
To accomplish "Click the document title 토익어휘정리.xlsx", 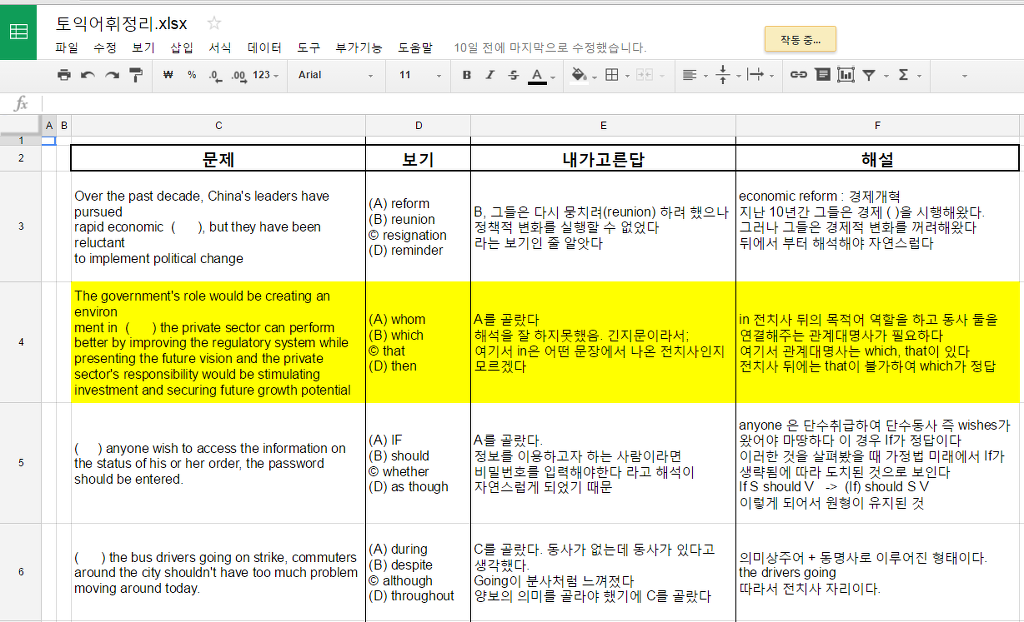I will (121, 24).
